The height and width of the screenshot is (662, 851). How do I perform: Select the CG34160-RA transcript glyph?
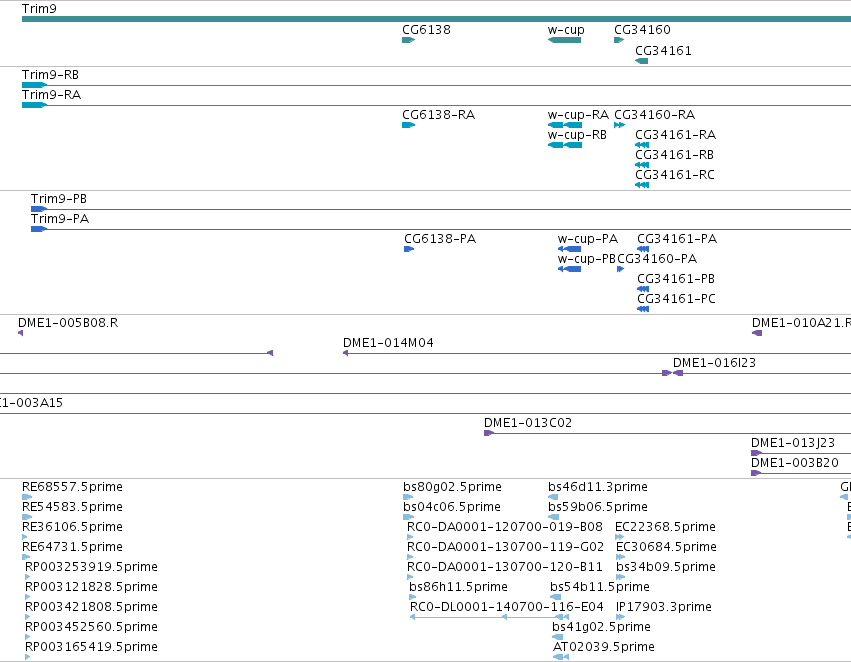coord(619,125)
